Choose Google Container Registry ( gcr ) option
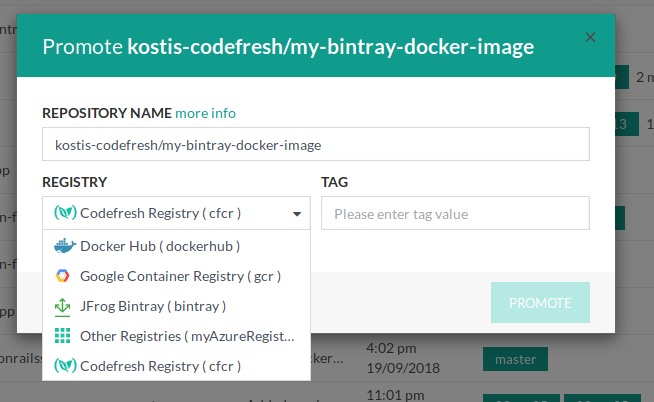 click(x=180, y=276)
